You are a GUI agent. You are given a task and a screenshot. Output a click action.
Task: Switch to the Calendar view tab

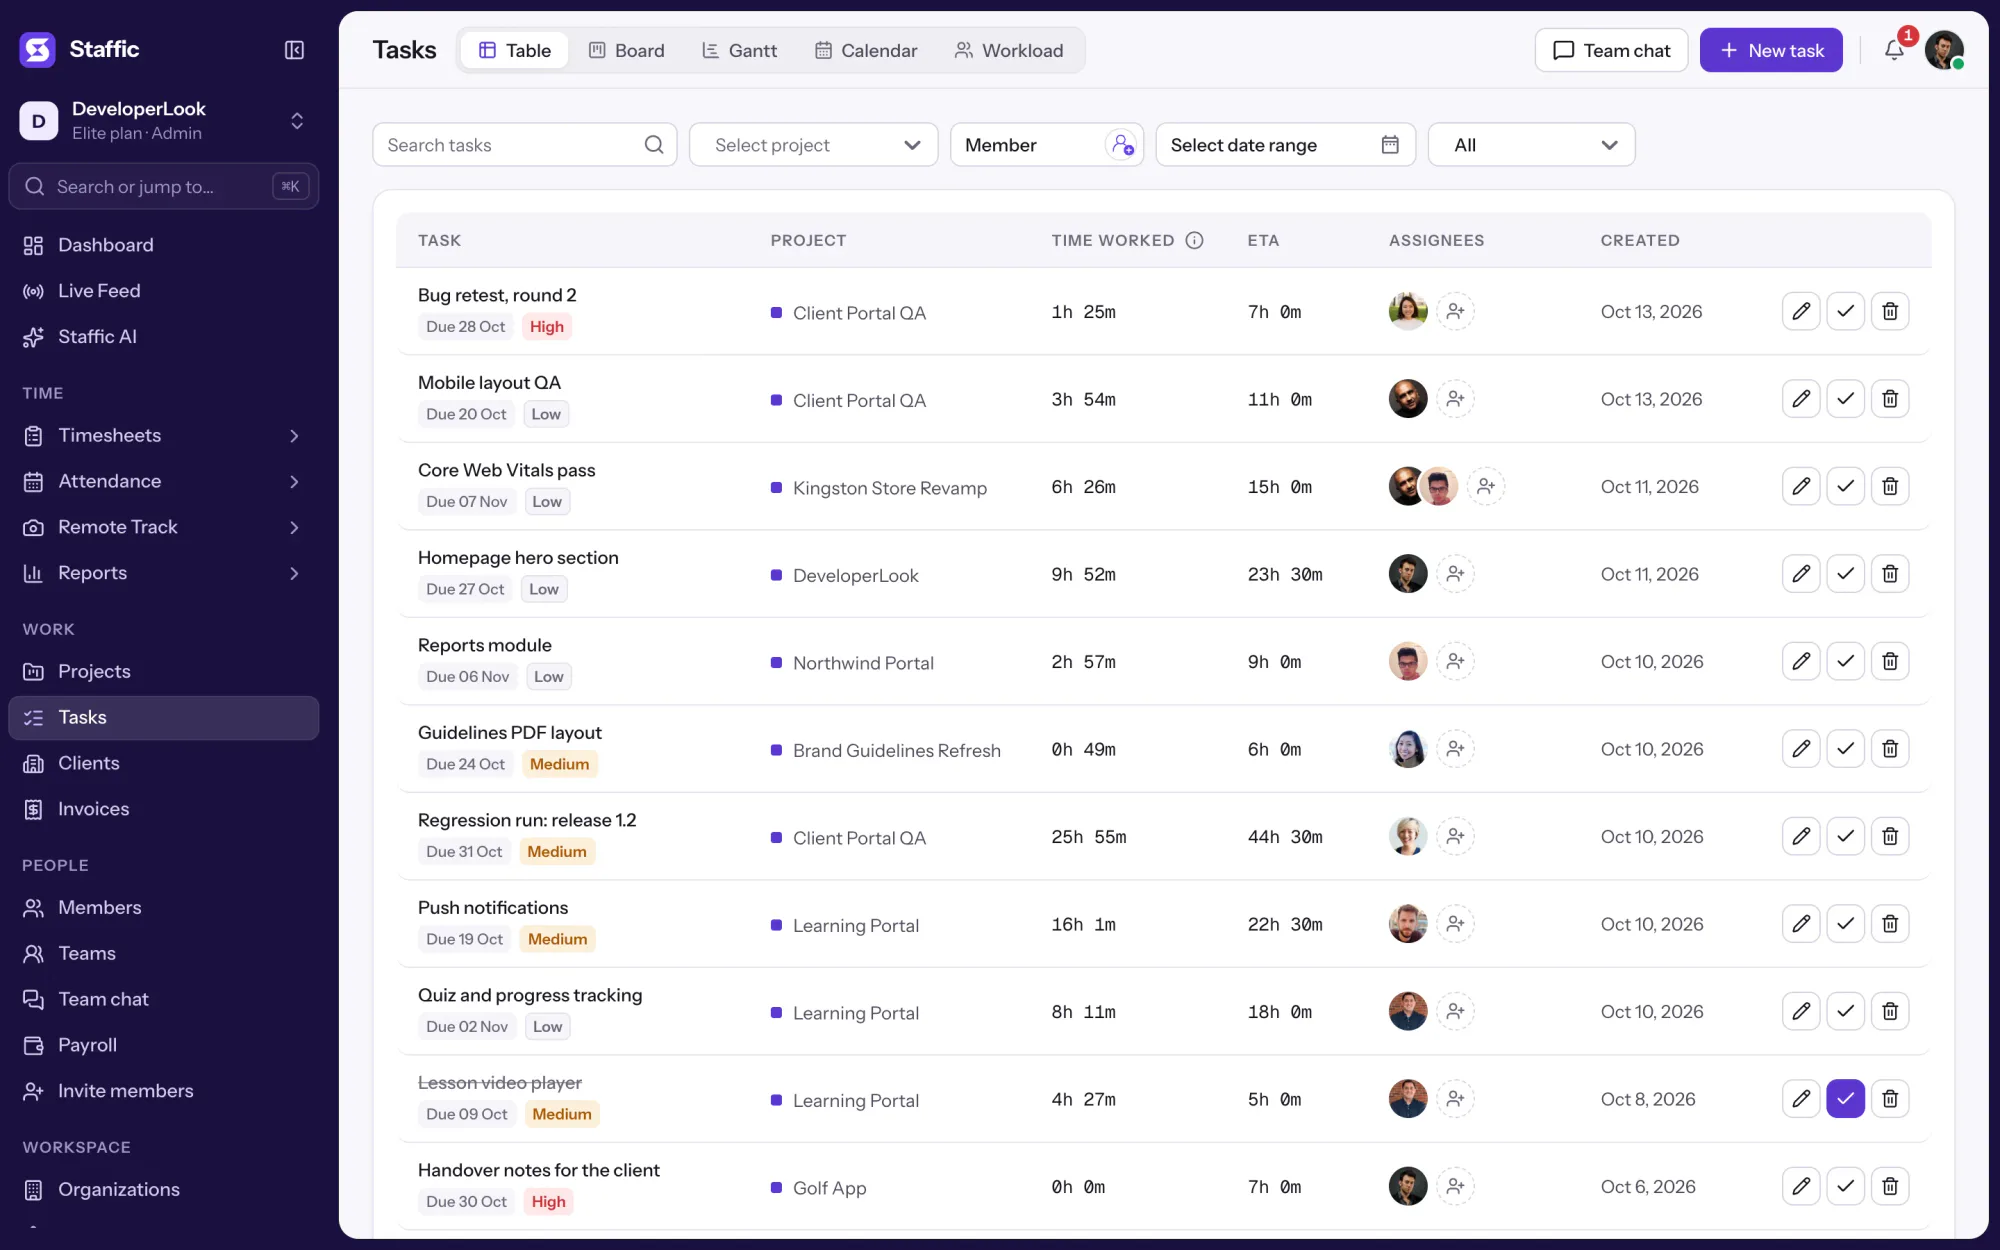pyautogui.click(x=866, y=50)
